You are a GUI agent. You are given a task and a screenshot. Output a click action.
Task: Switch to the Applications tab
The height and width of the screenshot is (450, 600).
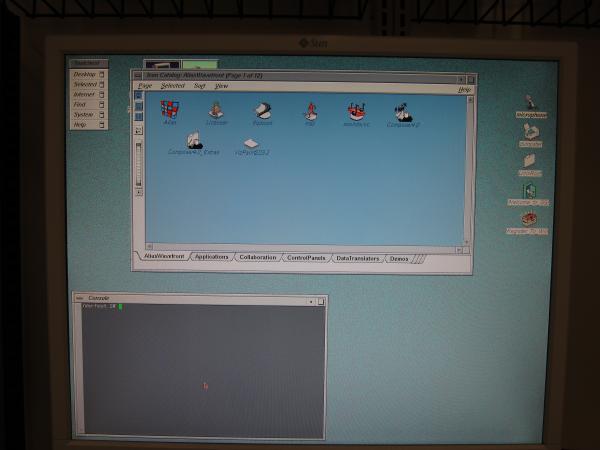pyautogui.click(x=211, y=257)
